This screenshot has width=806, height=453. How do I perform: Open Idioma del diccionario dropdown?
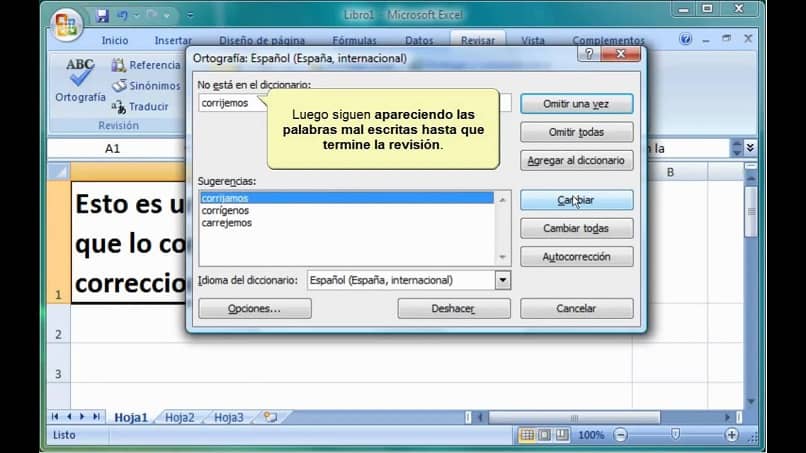[503, 280]
